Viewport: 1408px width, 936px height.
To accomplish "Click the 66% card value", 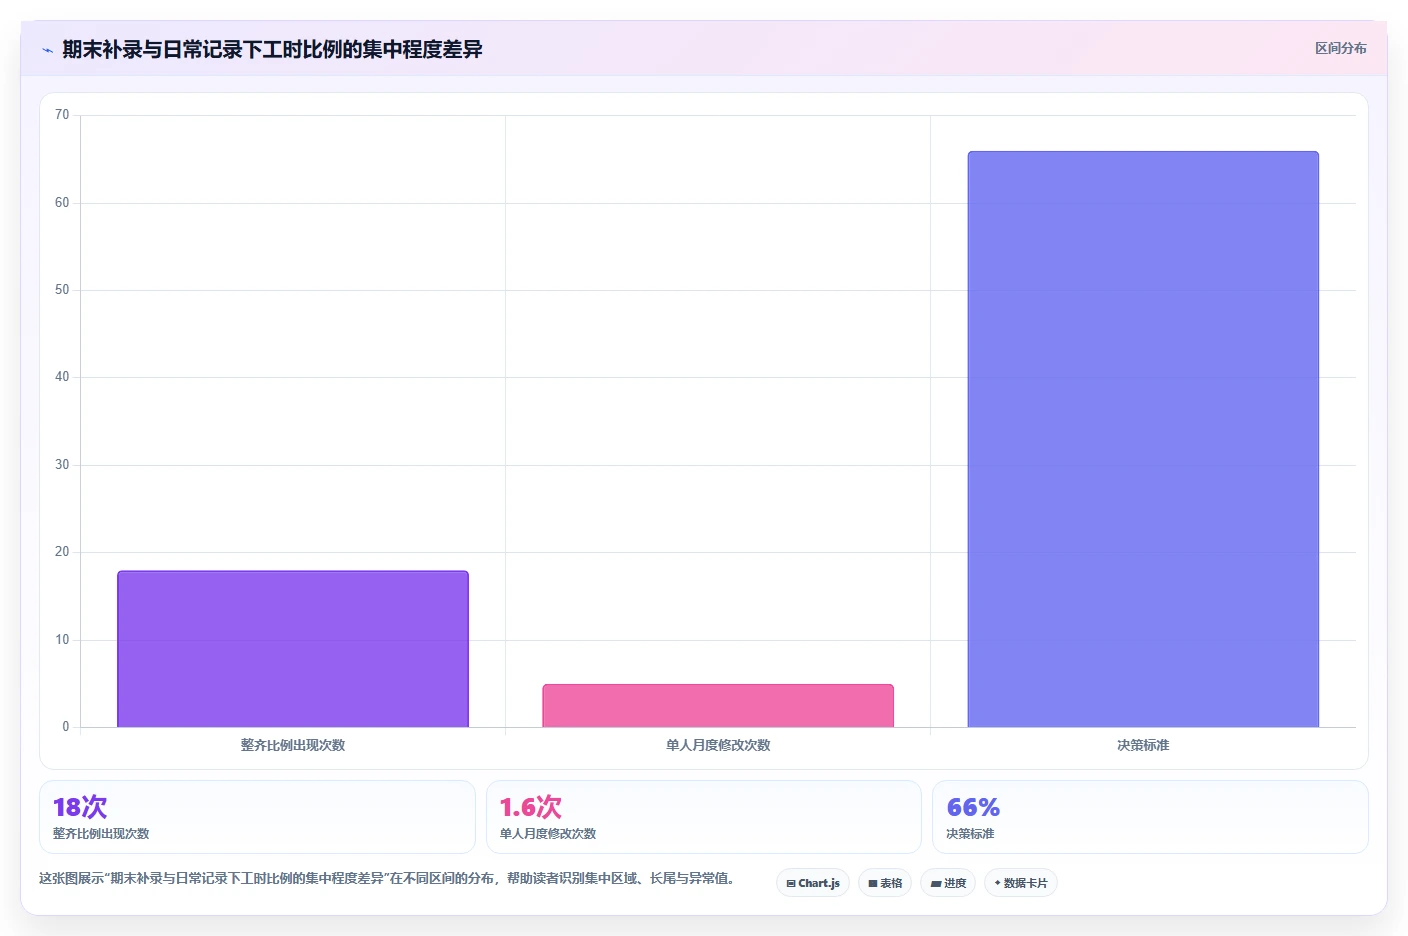I will point(973,807).
